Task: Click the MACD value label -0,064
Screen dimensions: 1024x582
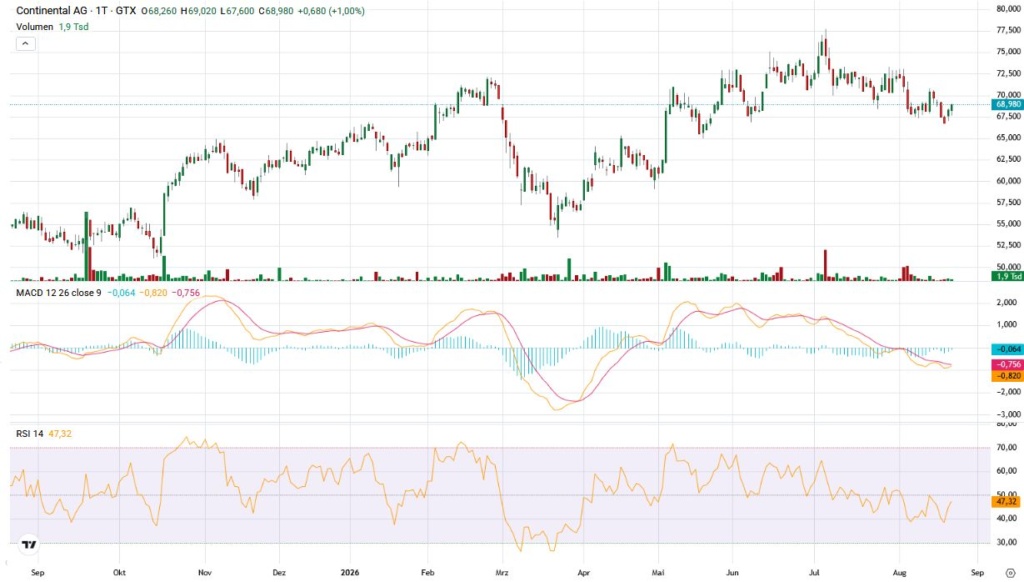Action: [1007, 349]
